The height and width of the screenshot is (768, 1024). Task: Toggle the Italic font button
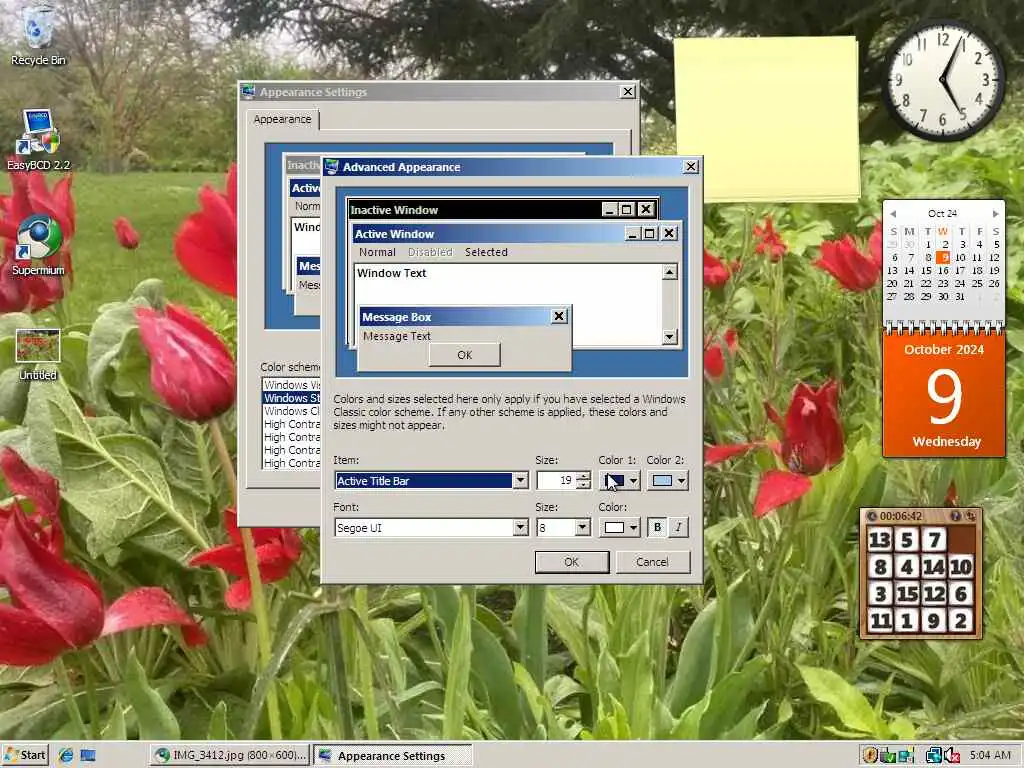679,528
